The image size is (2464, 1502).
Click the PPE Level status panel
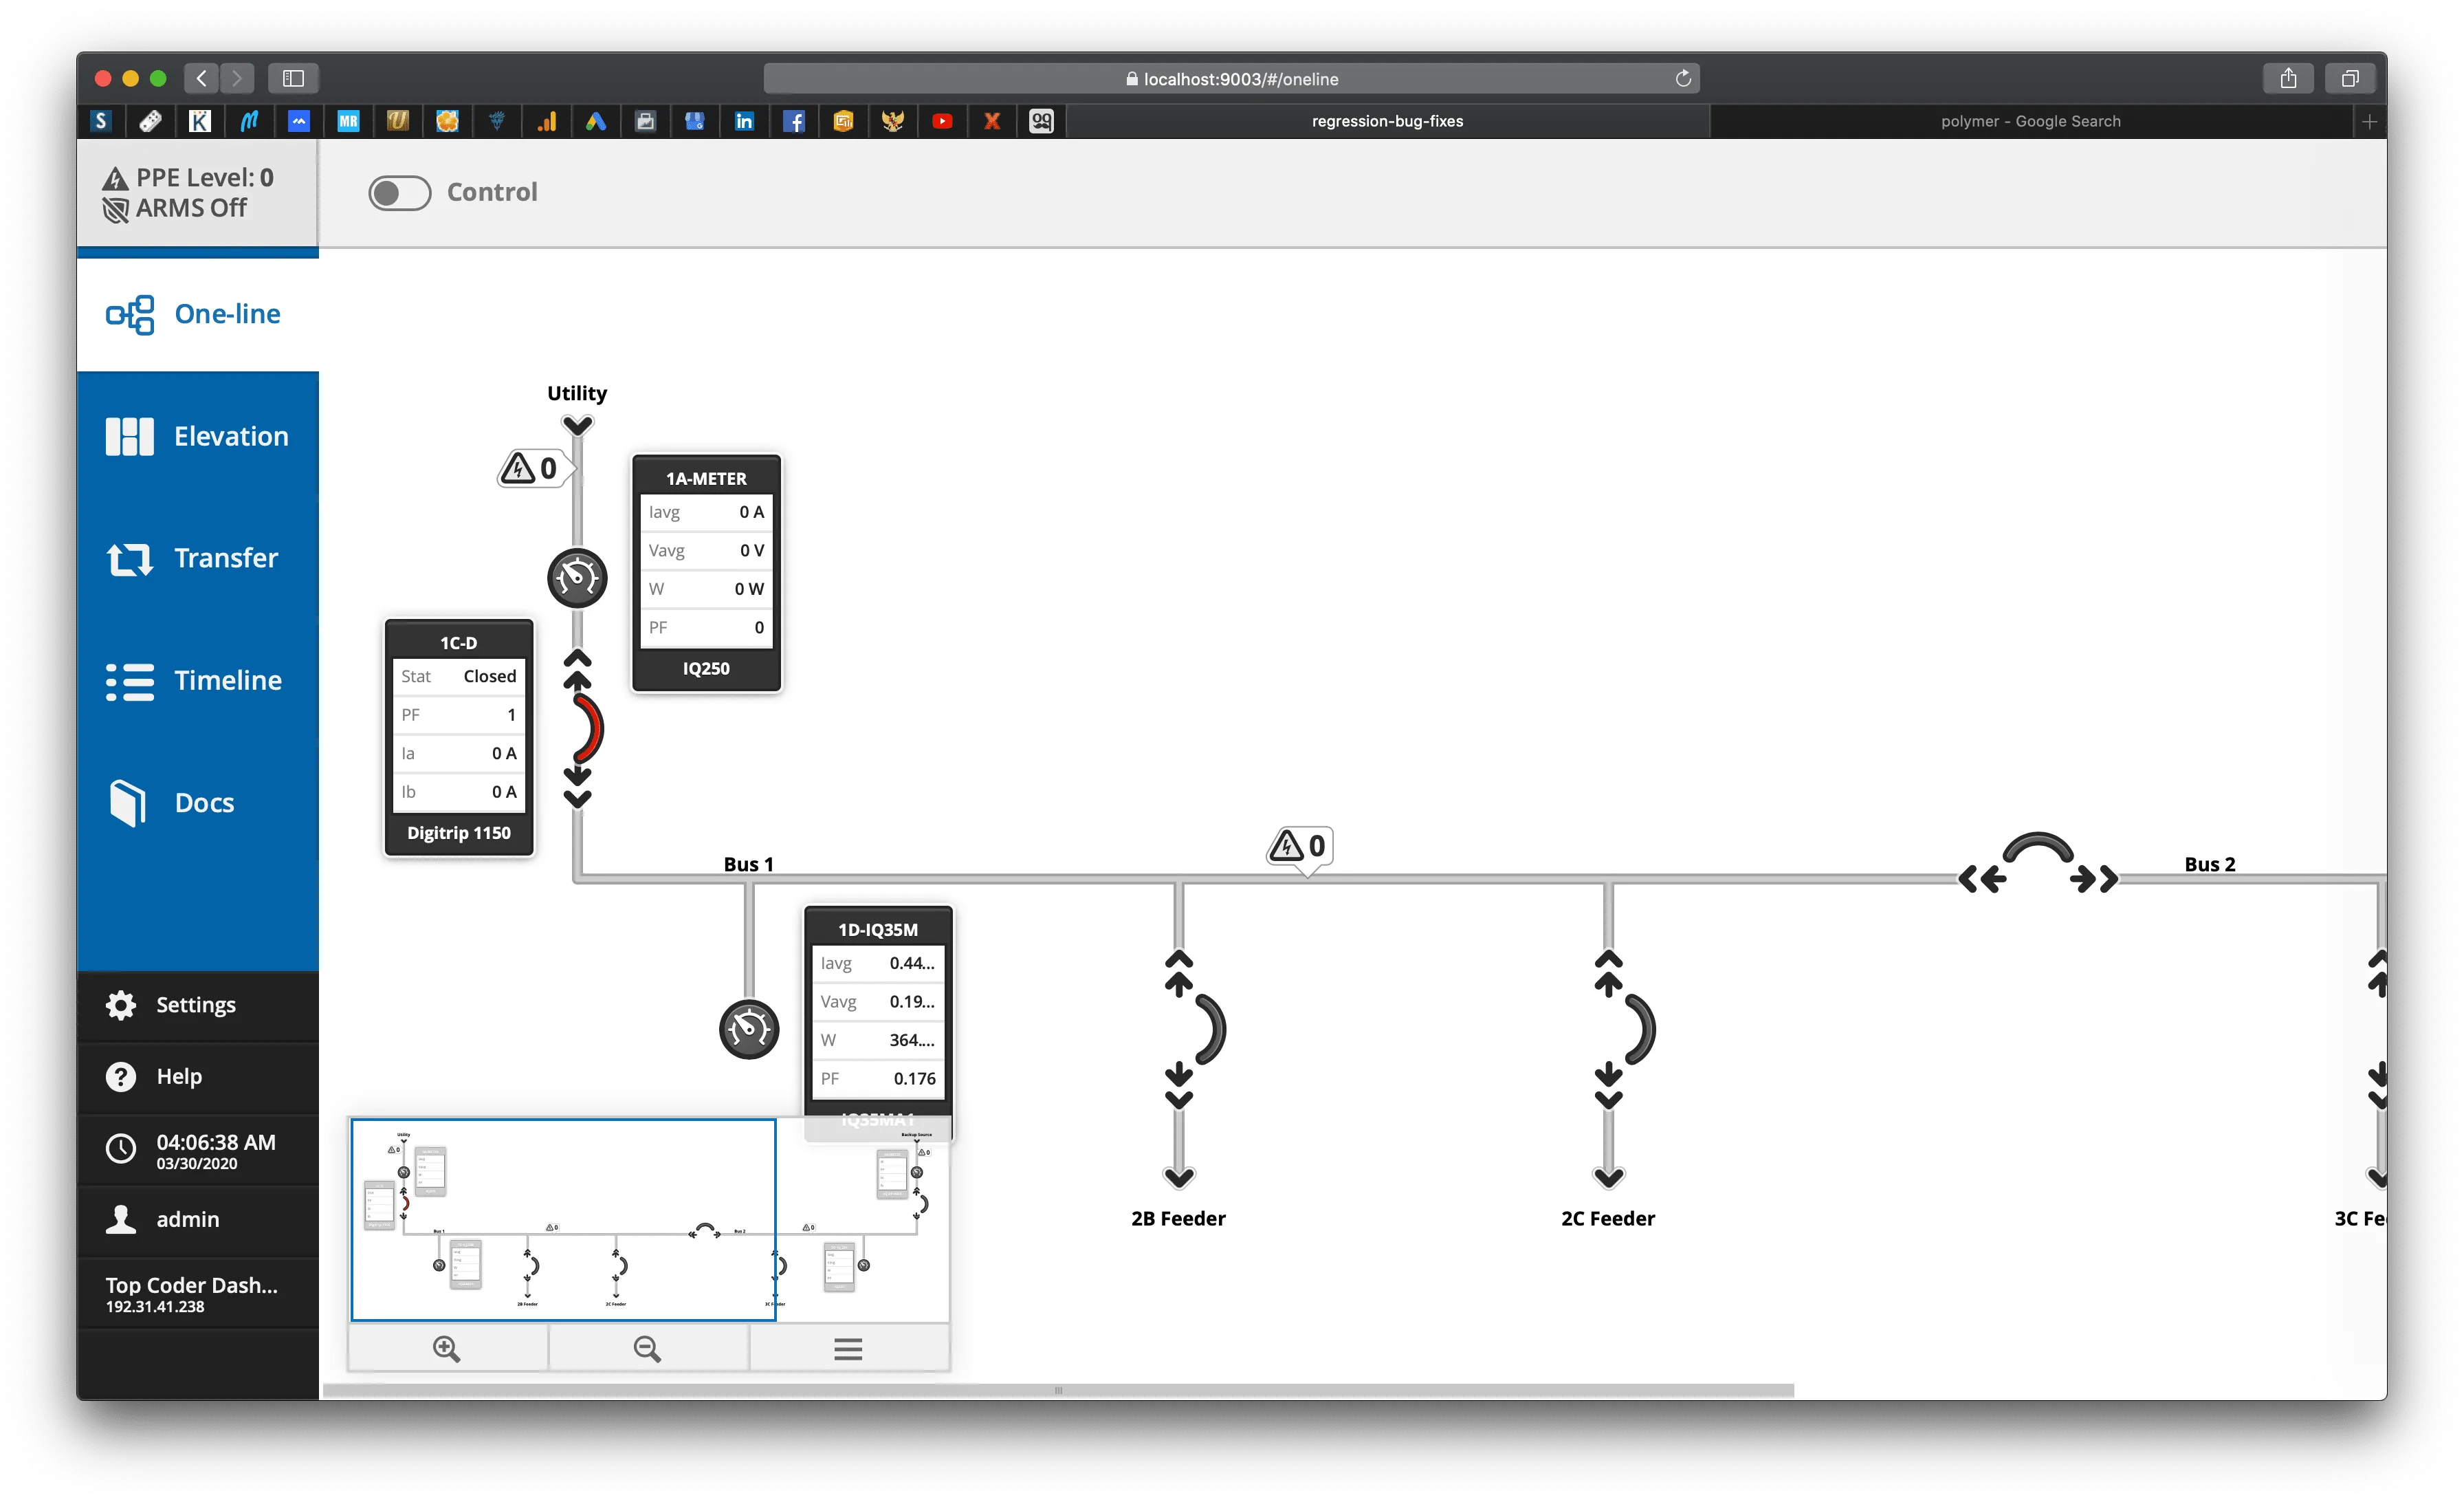(x=198, y=193)
